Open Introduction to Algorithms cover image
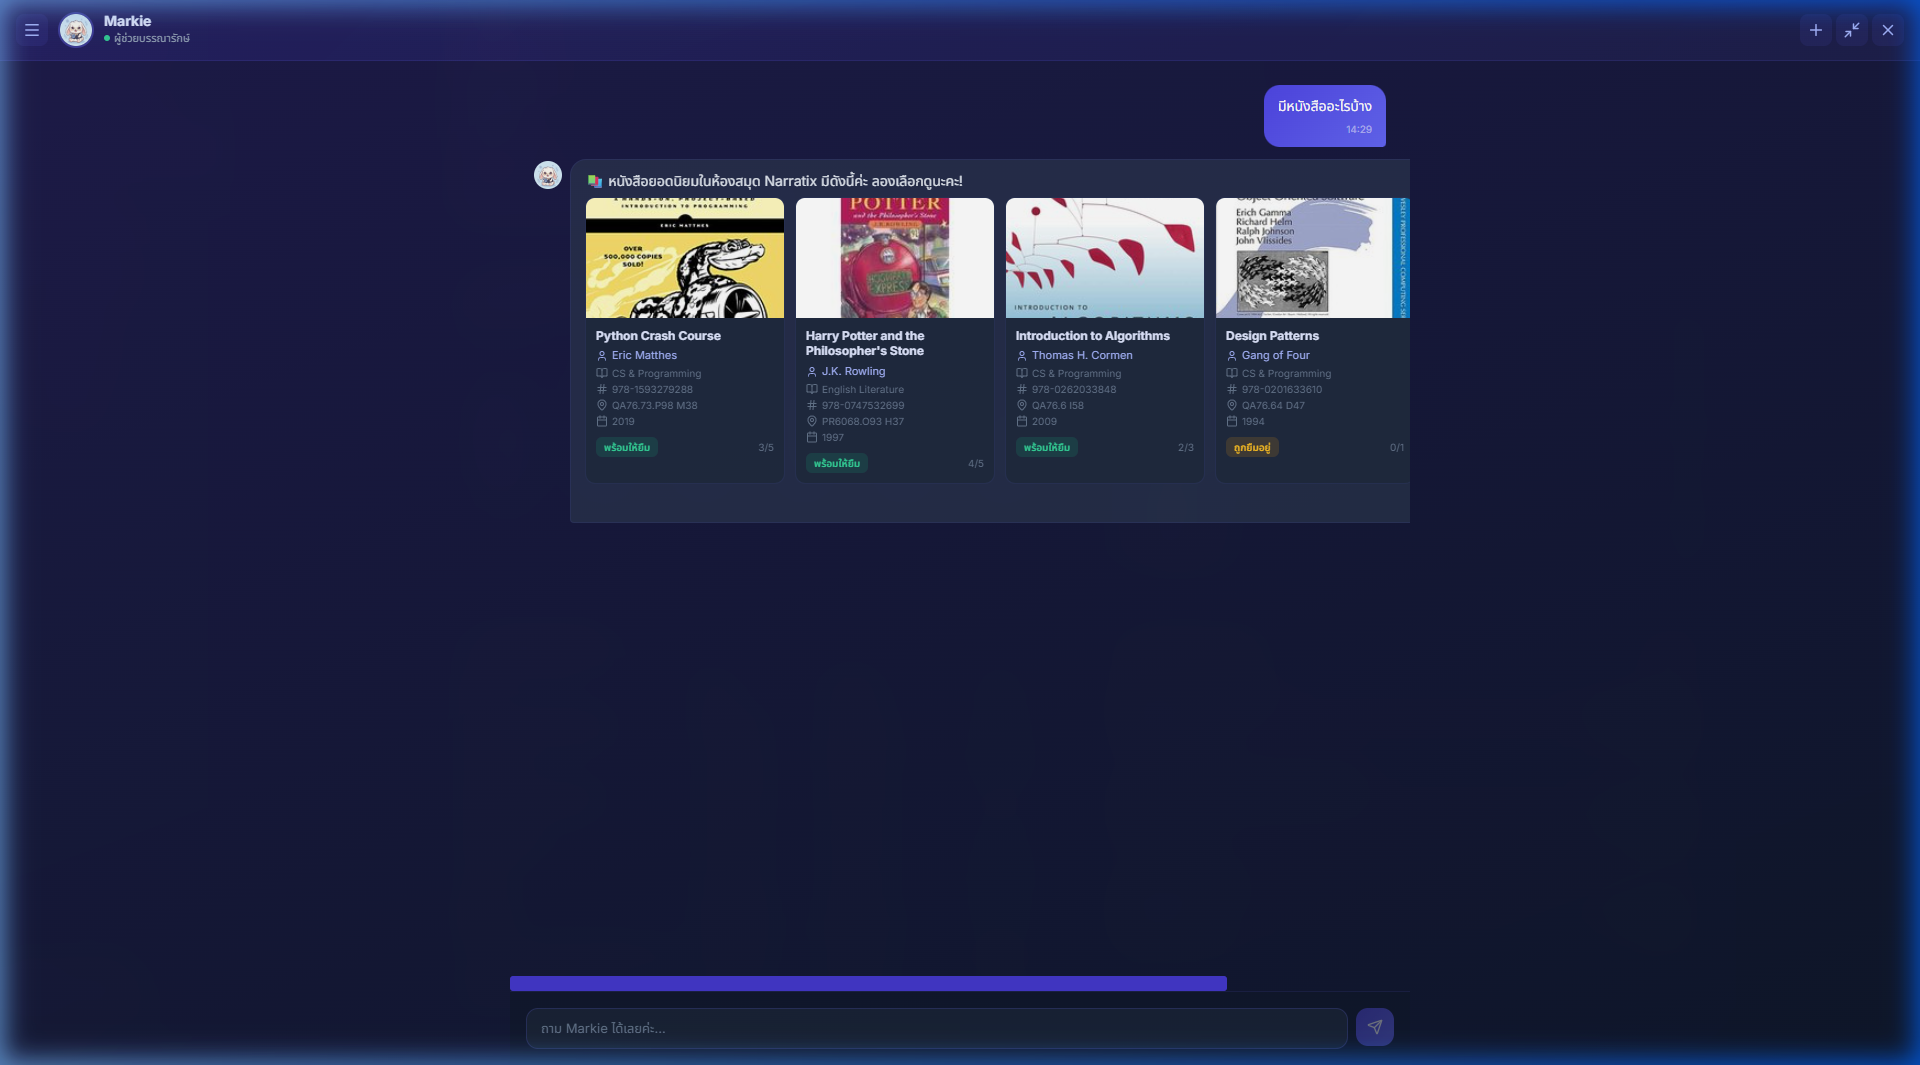1920x1065 pixels. (x=1104, y=258)
